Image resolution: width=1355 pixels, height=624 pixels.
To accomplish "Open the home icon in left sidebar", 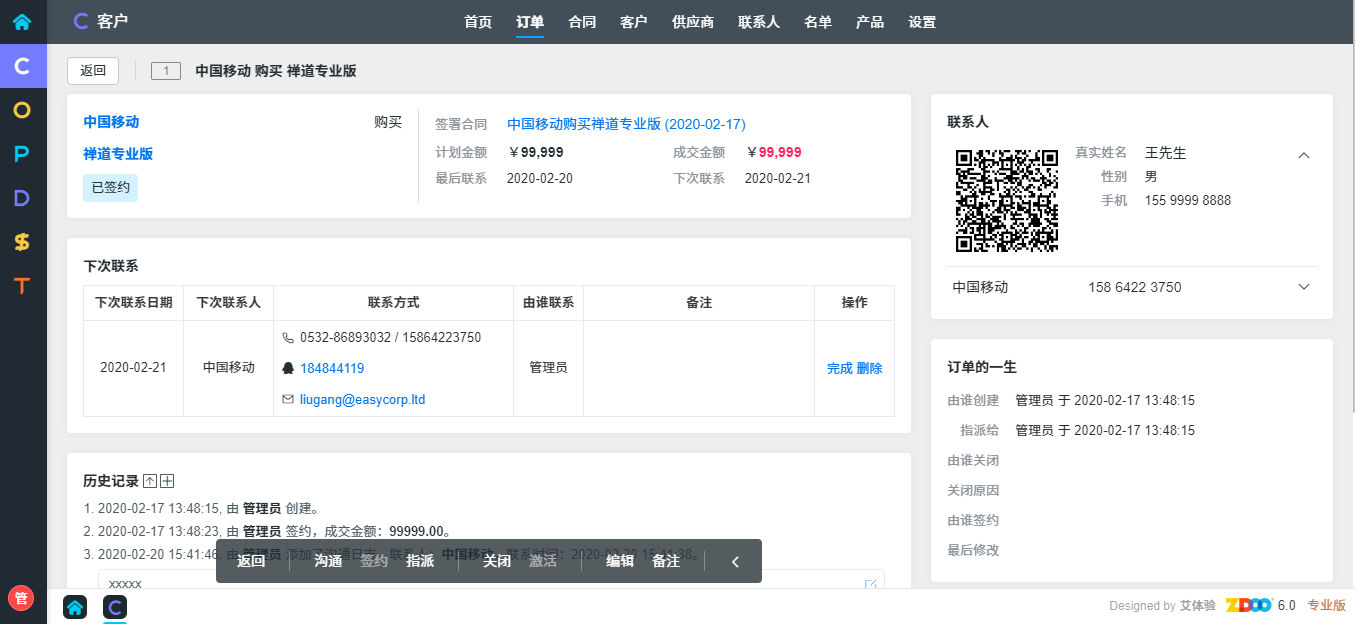I will tap(22, 21).
